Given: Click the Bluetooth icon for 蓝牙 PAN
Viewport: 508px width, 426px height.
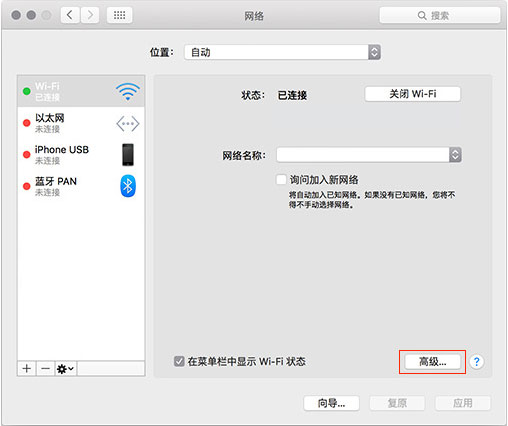Looking at the screenshot, I should point(128,186).
